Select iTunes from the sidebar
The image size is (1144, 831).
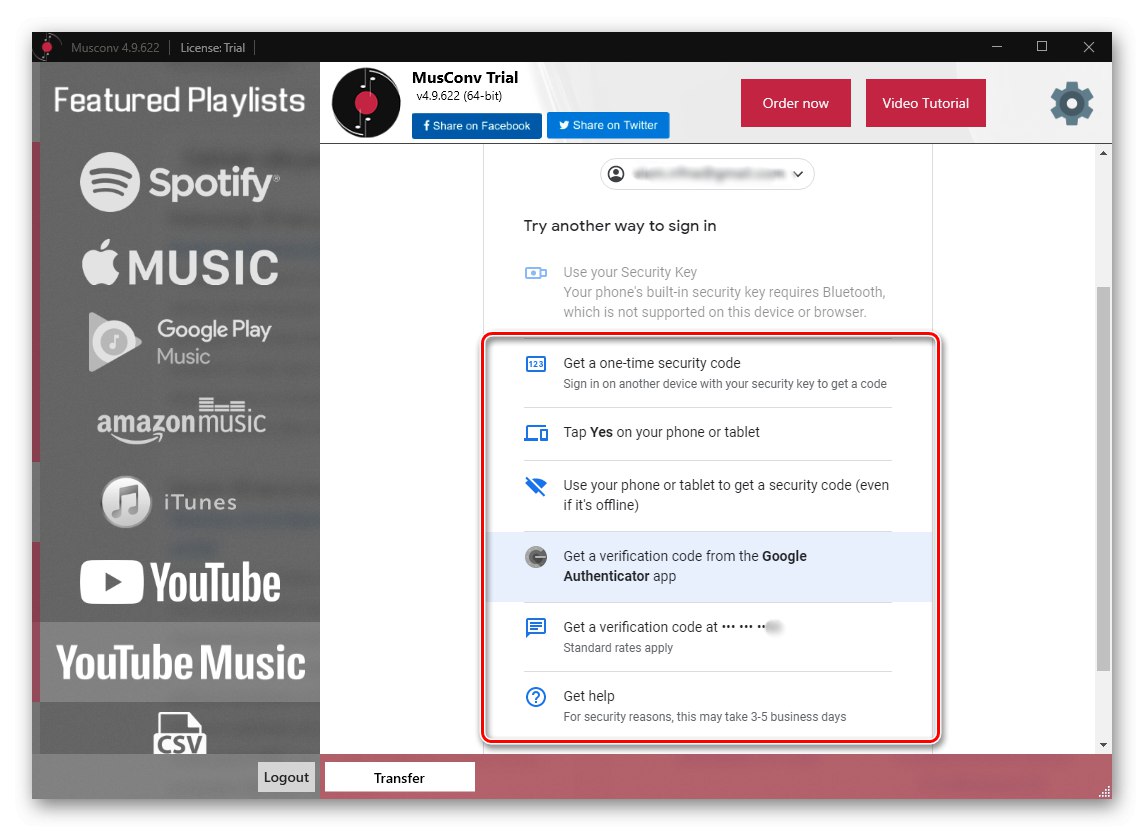(x=169, y=502)
